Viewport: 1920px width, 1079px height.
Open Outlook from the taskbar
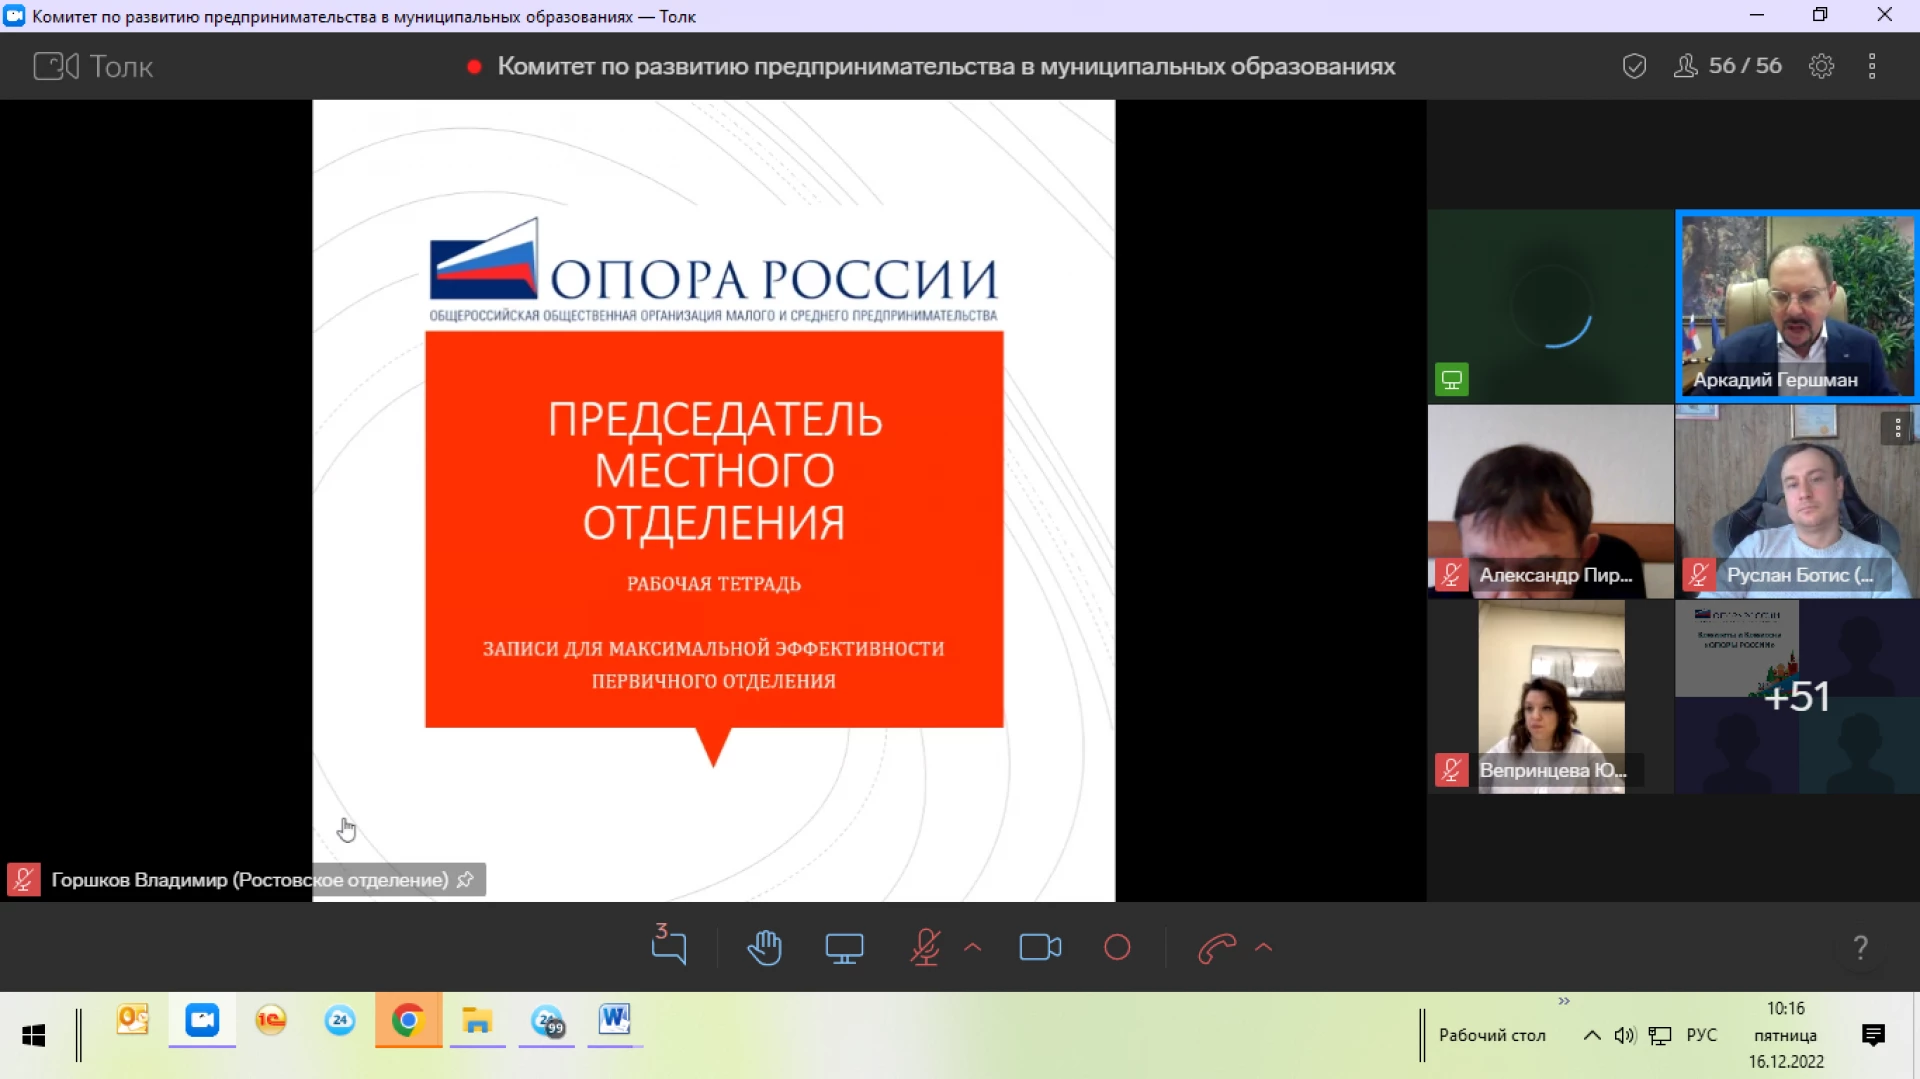(133, 1020)
